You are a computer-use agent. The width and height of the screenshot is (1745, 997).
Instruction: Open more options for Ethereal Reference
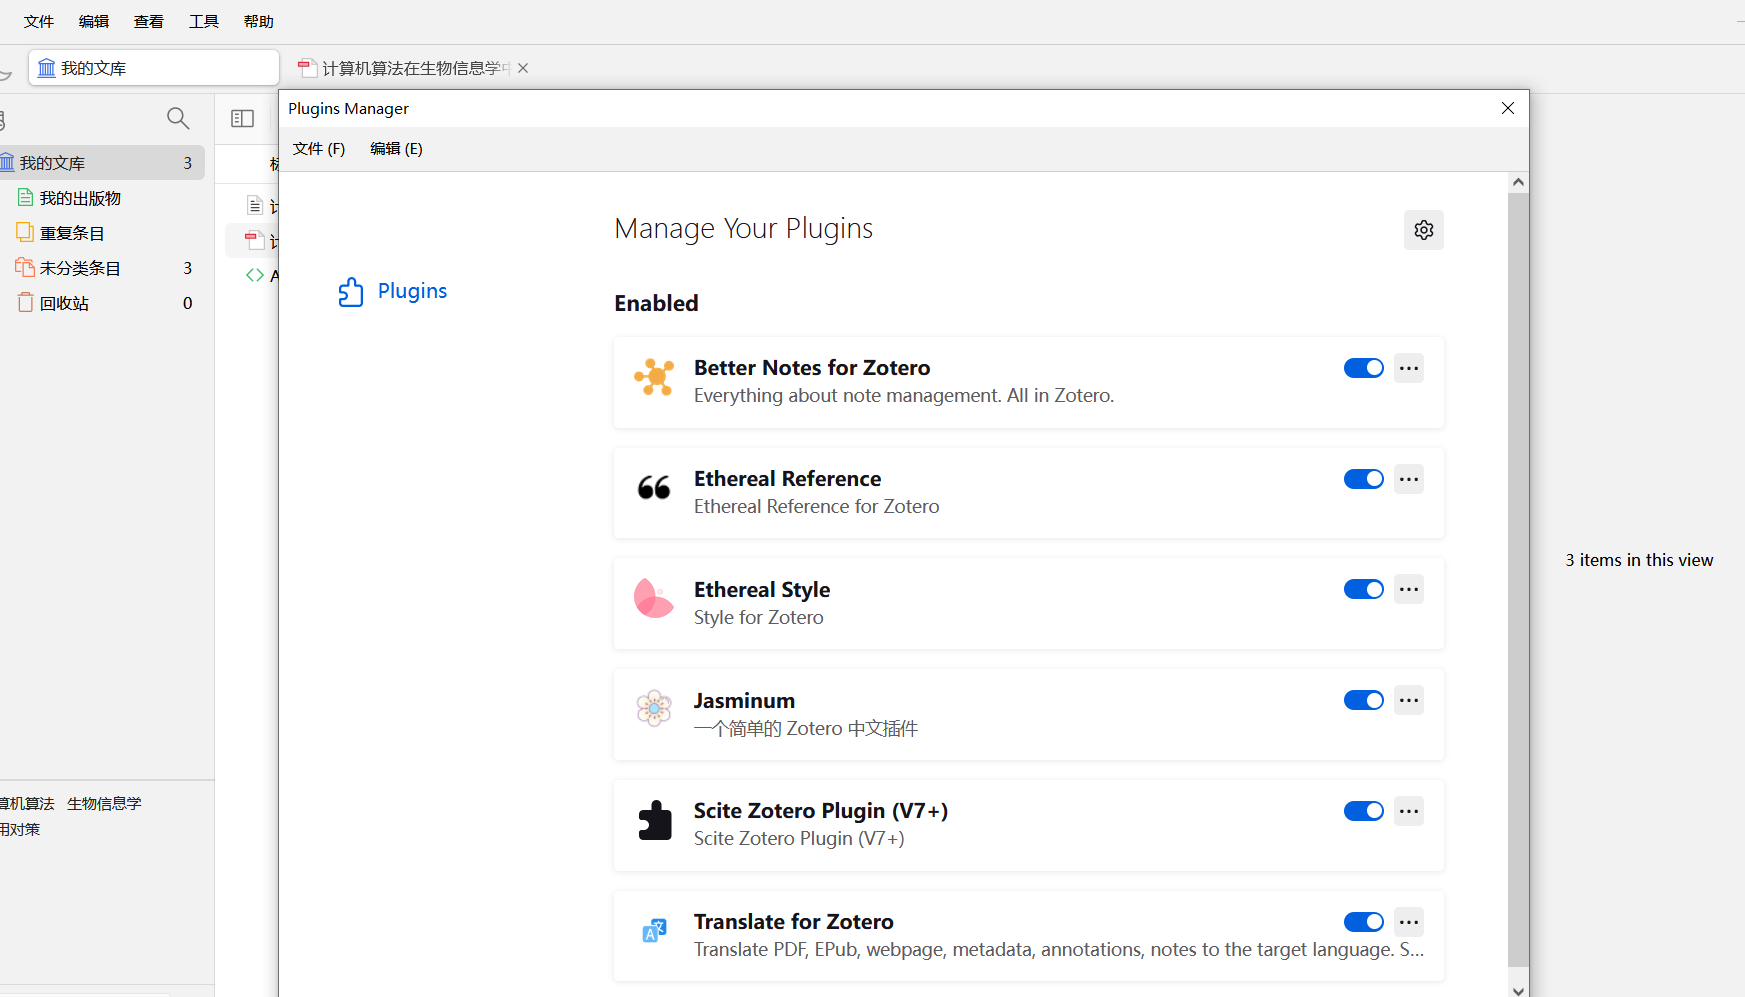[x=1409, y=479]
